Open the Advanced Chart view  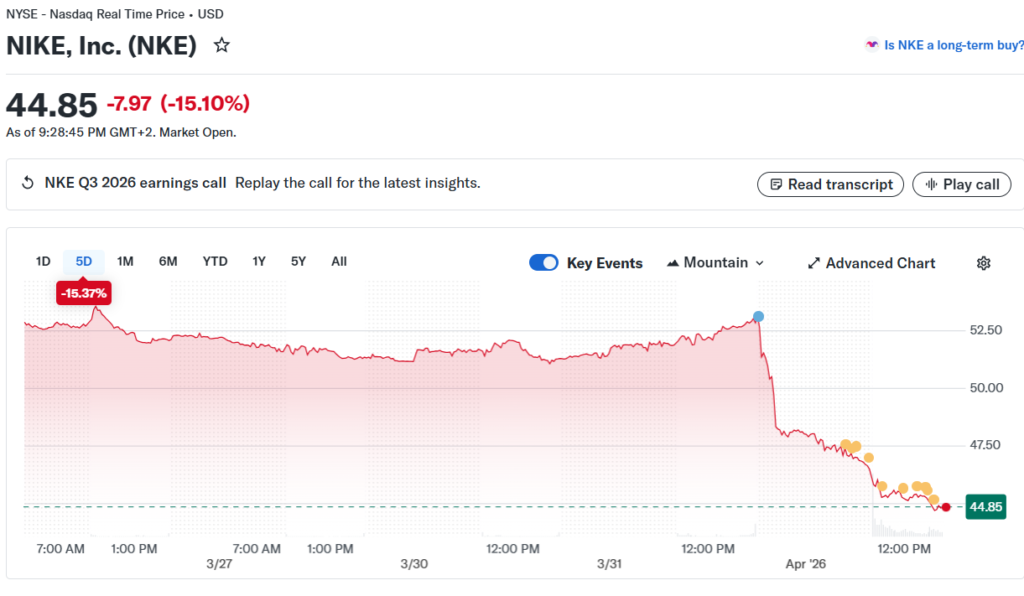click(x=871, y=263)
